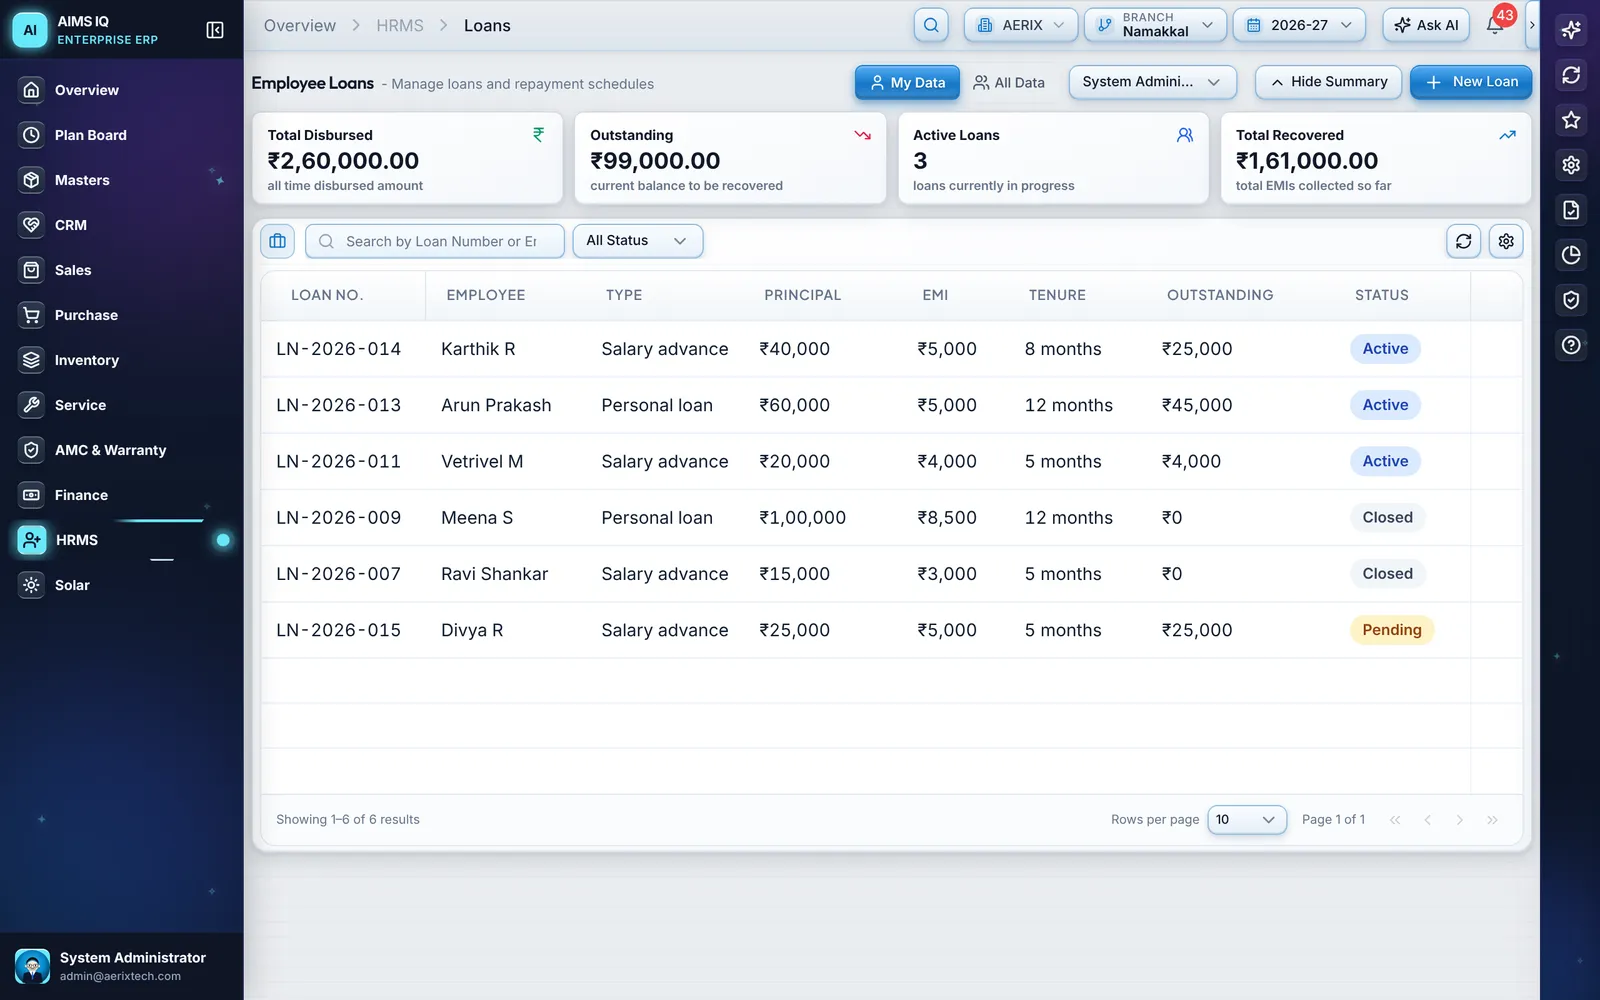Open the AERIX company dropdown
Image resolution: width=1600 pixels, height=1000 pixels.
click(1020, 25)
